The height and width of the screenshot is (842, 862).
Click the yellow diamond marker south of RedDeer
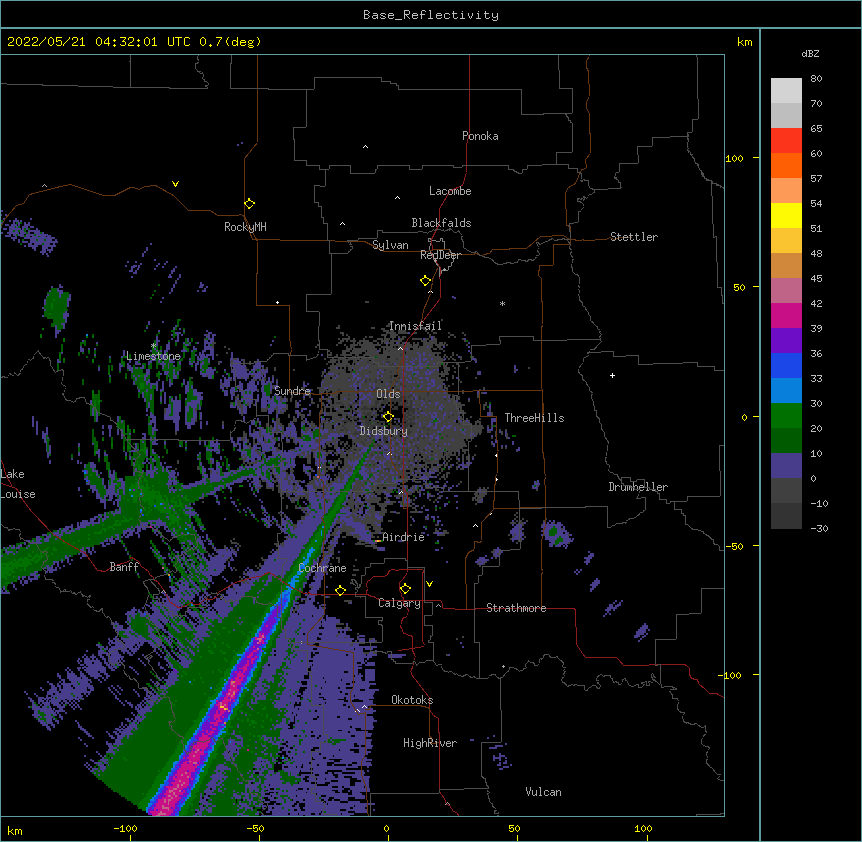point(426,281)
